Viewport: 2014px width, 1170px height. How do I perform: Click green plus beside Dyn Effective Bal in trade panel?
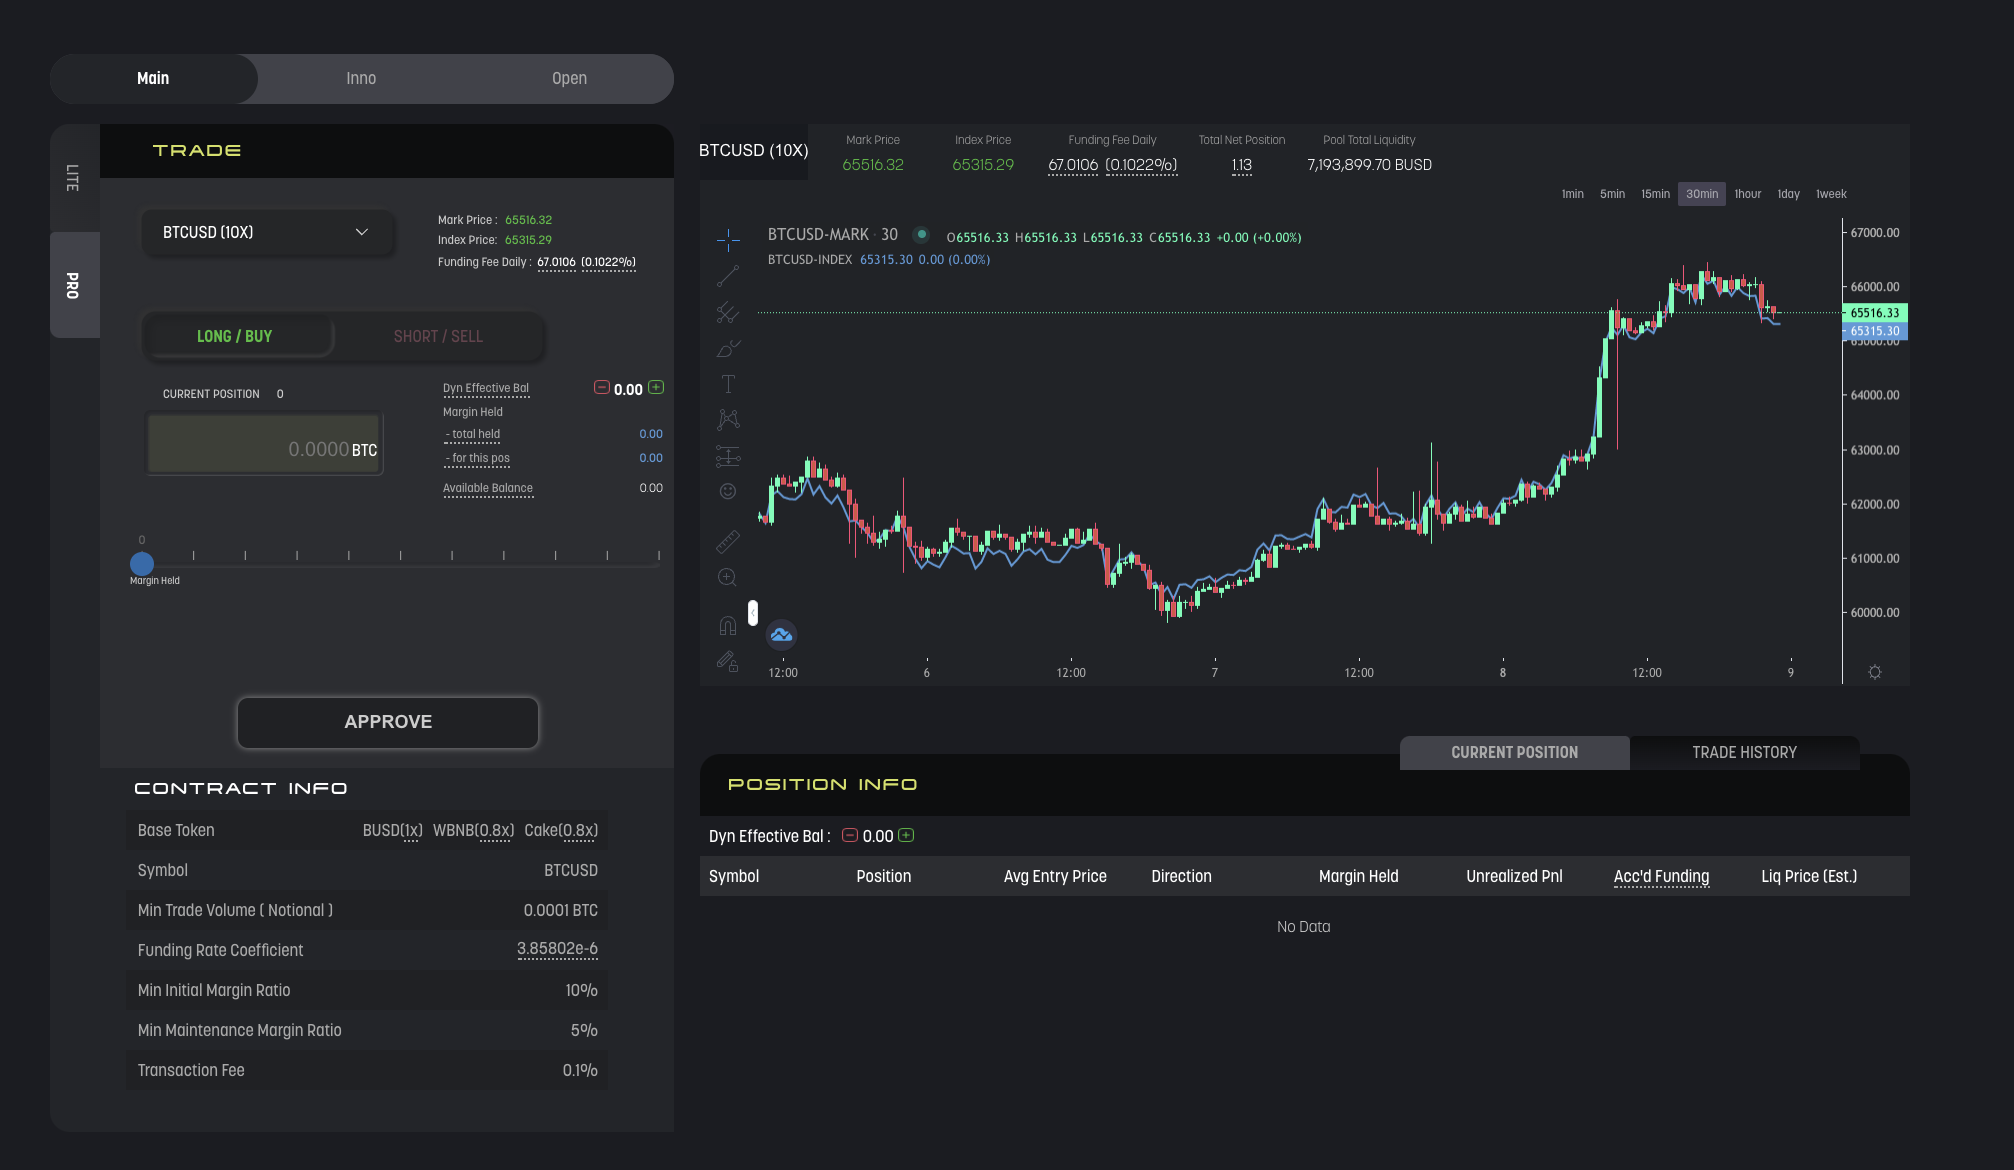tap(656, 387)
